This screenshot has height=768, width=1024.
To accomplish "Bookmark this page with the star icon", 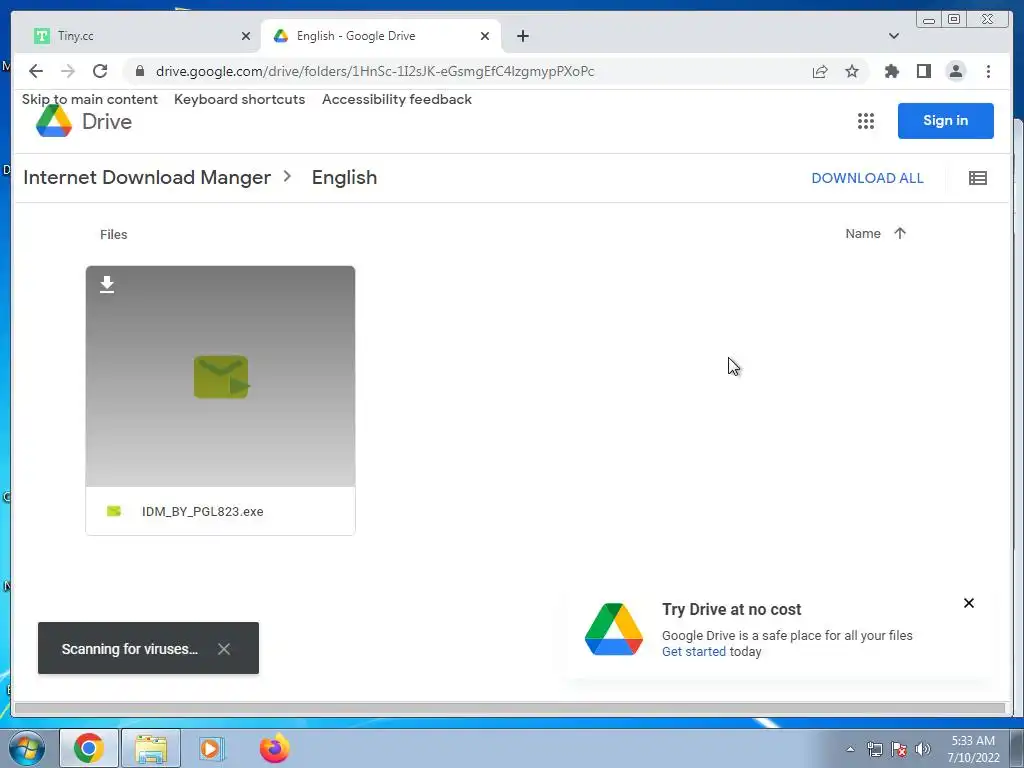I will 852,71.
